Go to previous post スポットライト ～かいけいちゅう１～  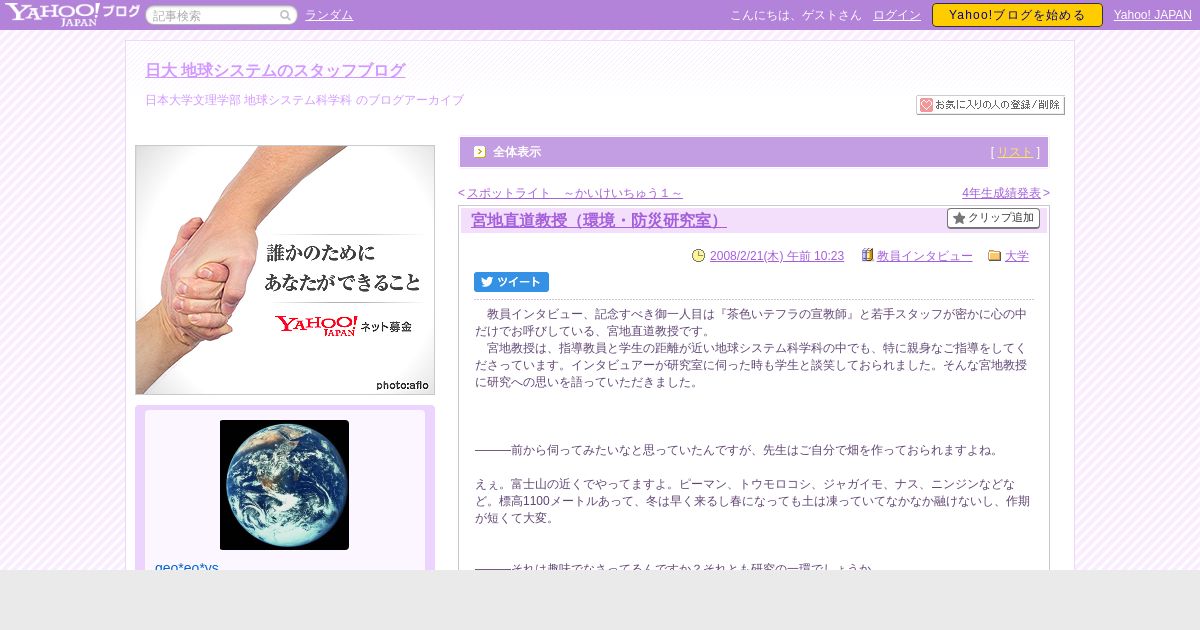click(x=575, y=193)
